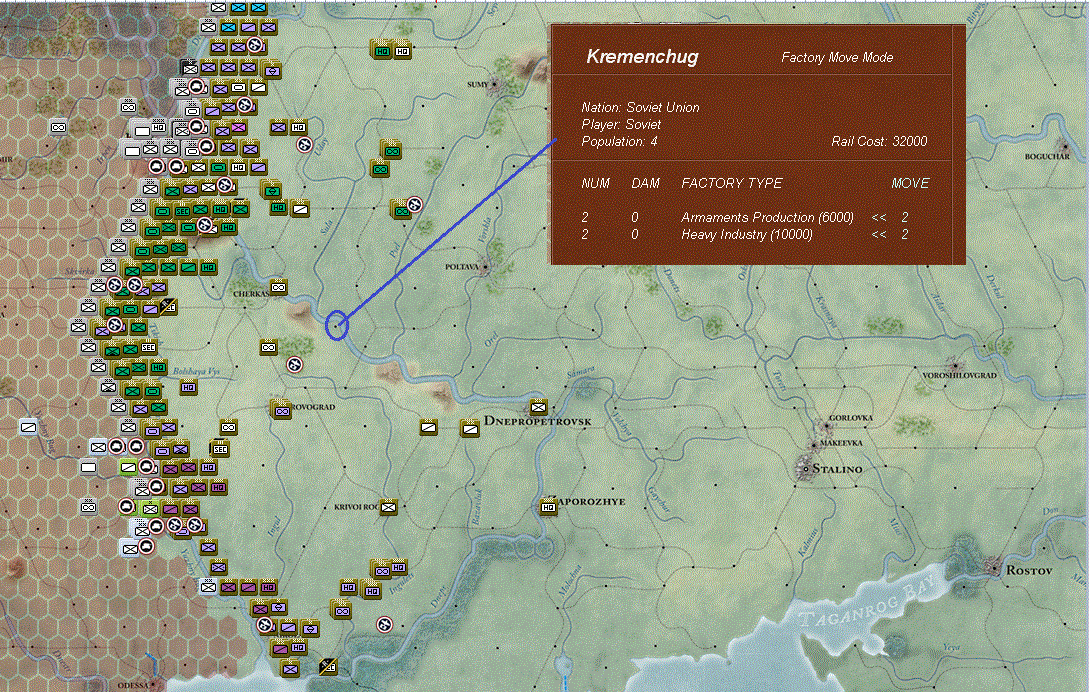The image size is (1089, 692).
Task: Select the move count for Heavy Industry
Action: click(x=905, y=235)
